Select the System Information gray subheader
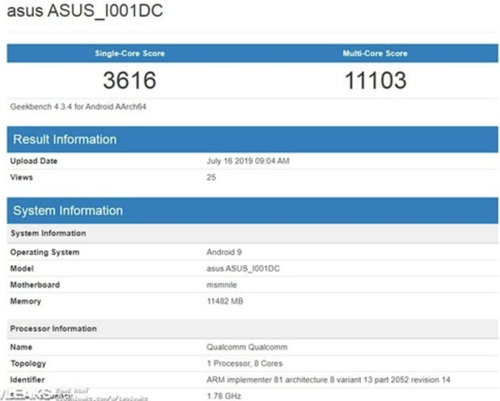500x401 pixels. [252, 233]
